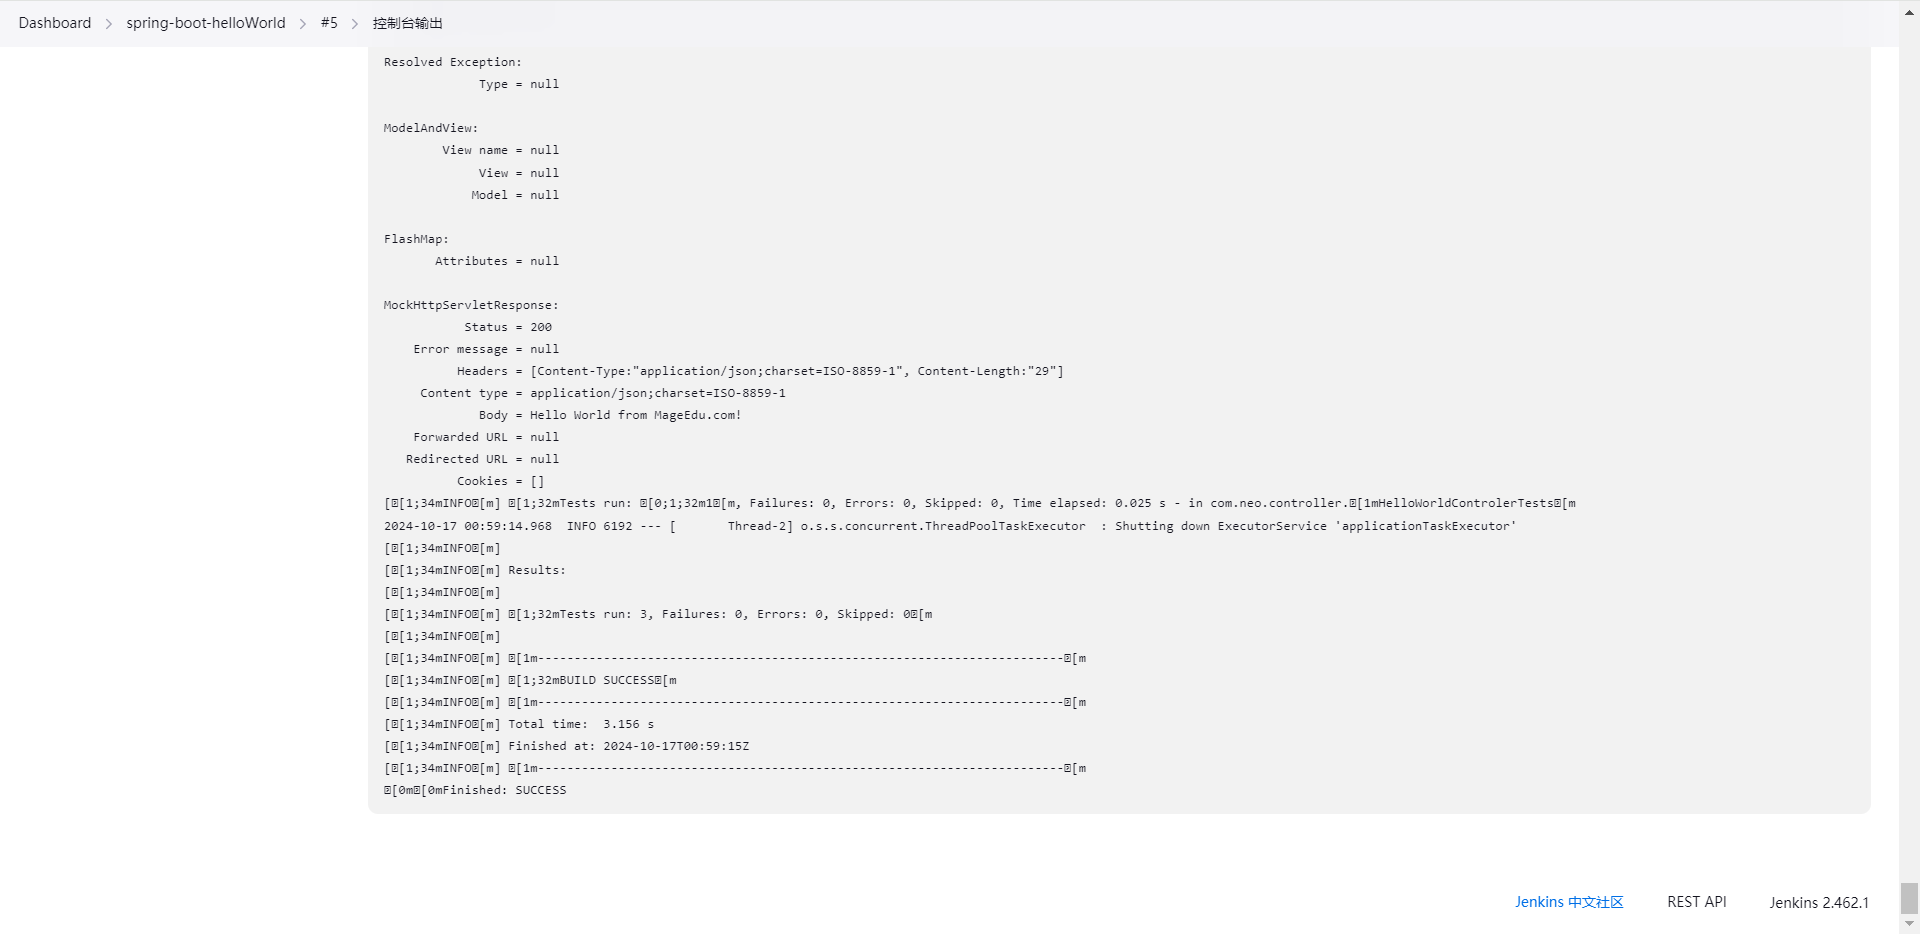Open REST API footer link
Screen dimensions: 1920x934
point(1697,902)
